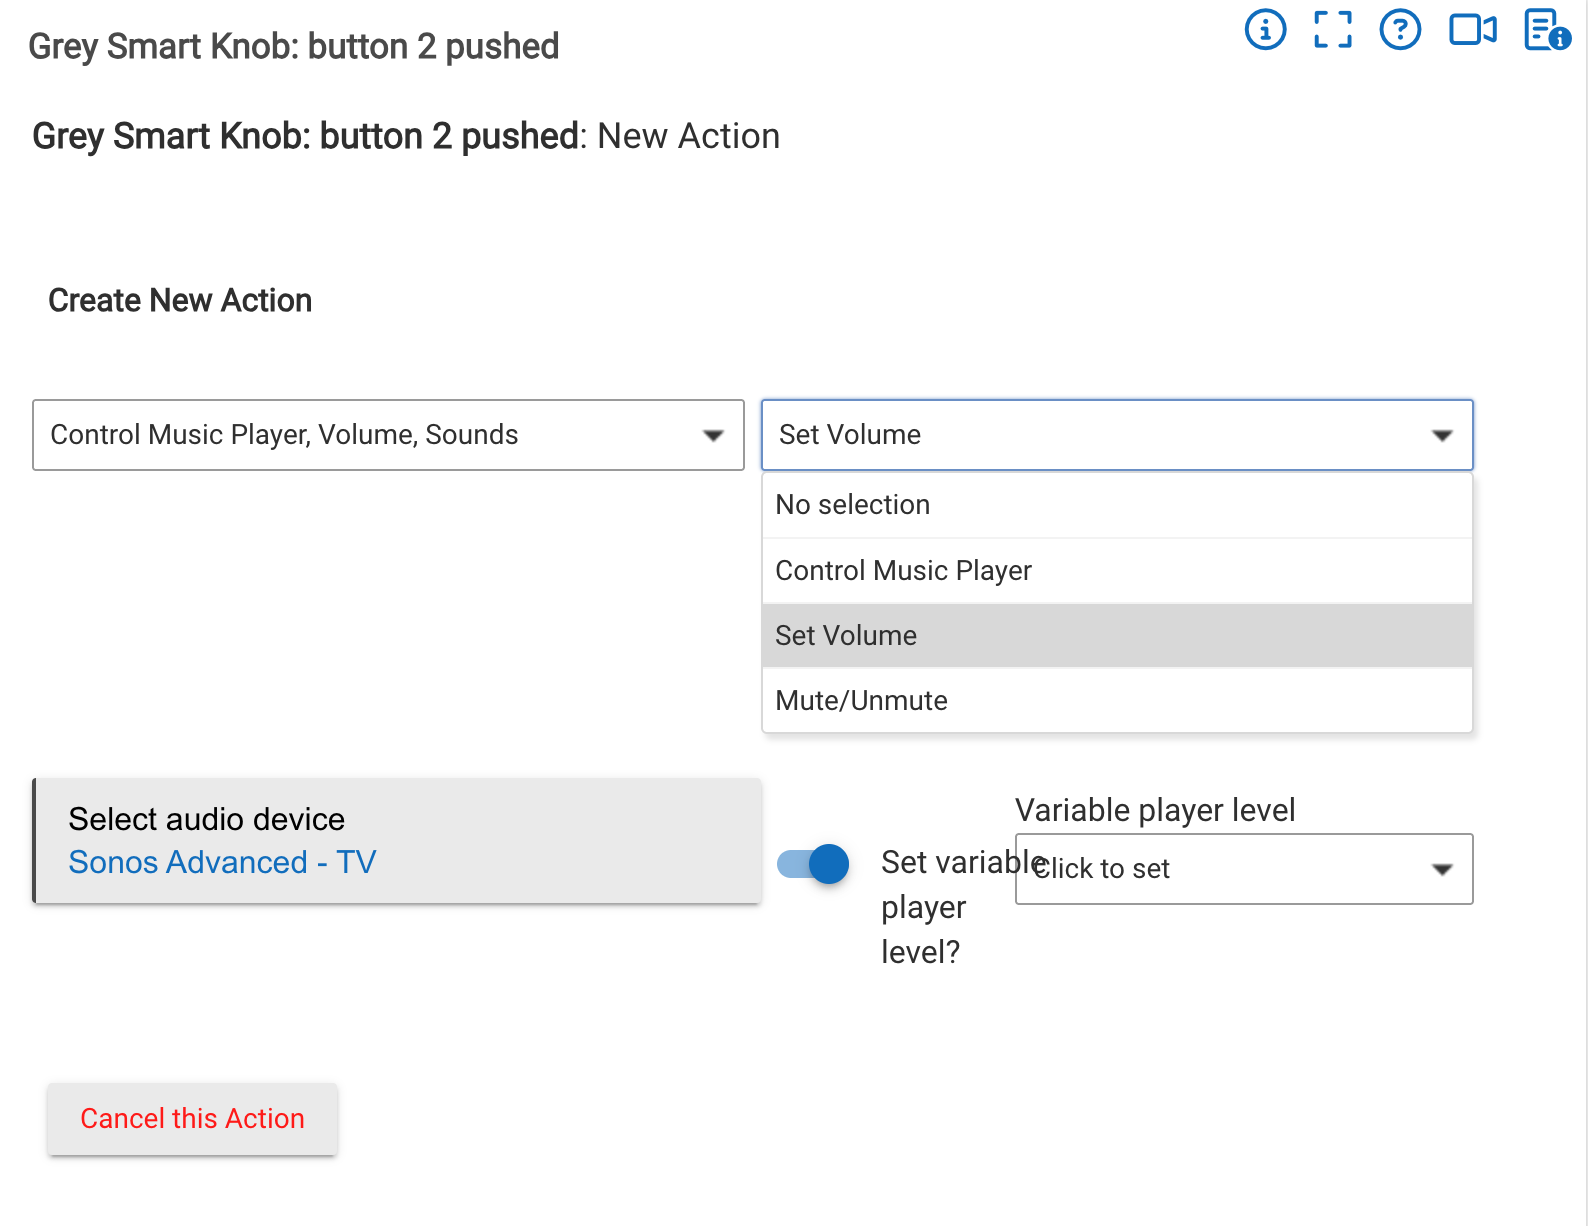Expand the Variable player level dropdown
Screen dimensions: 1588x1226
1244,869
